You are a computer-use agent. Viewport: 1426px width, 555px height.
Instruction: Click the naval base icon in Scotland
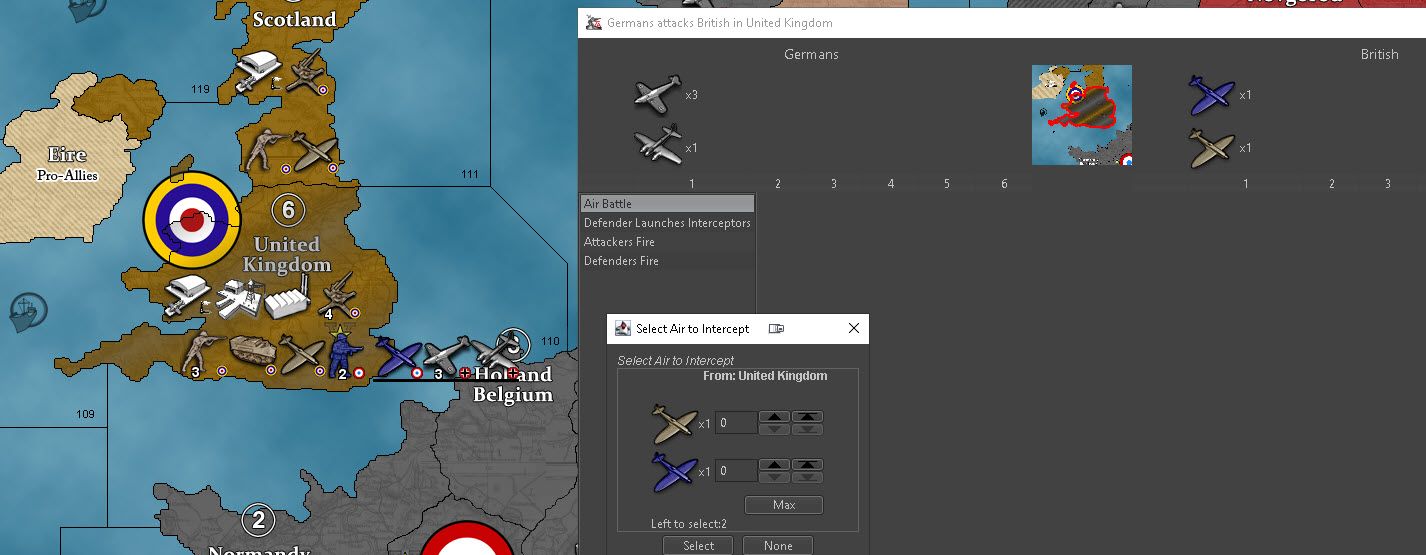pyautogui.click(x=256, y=69)
